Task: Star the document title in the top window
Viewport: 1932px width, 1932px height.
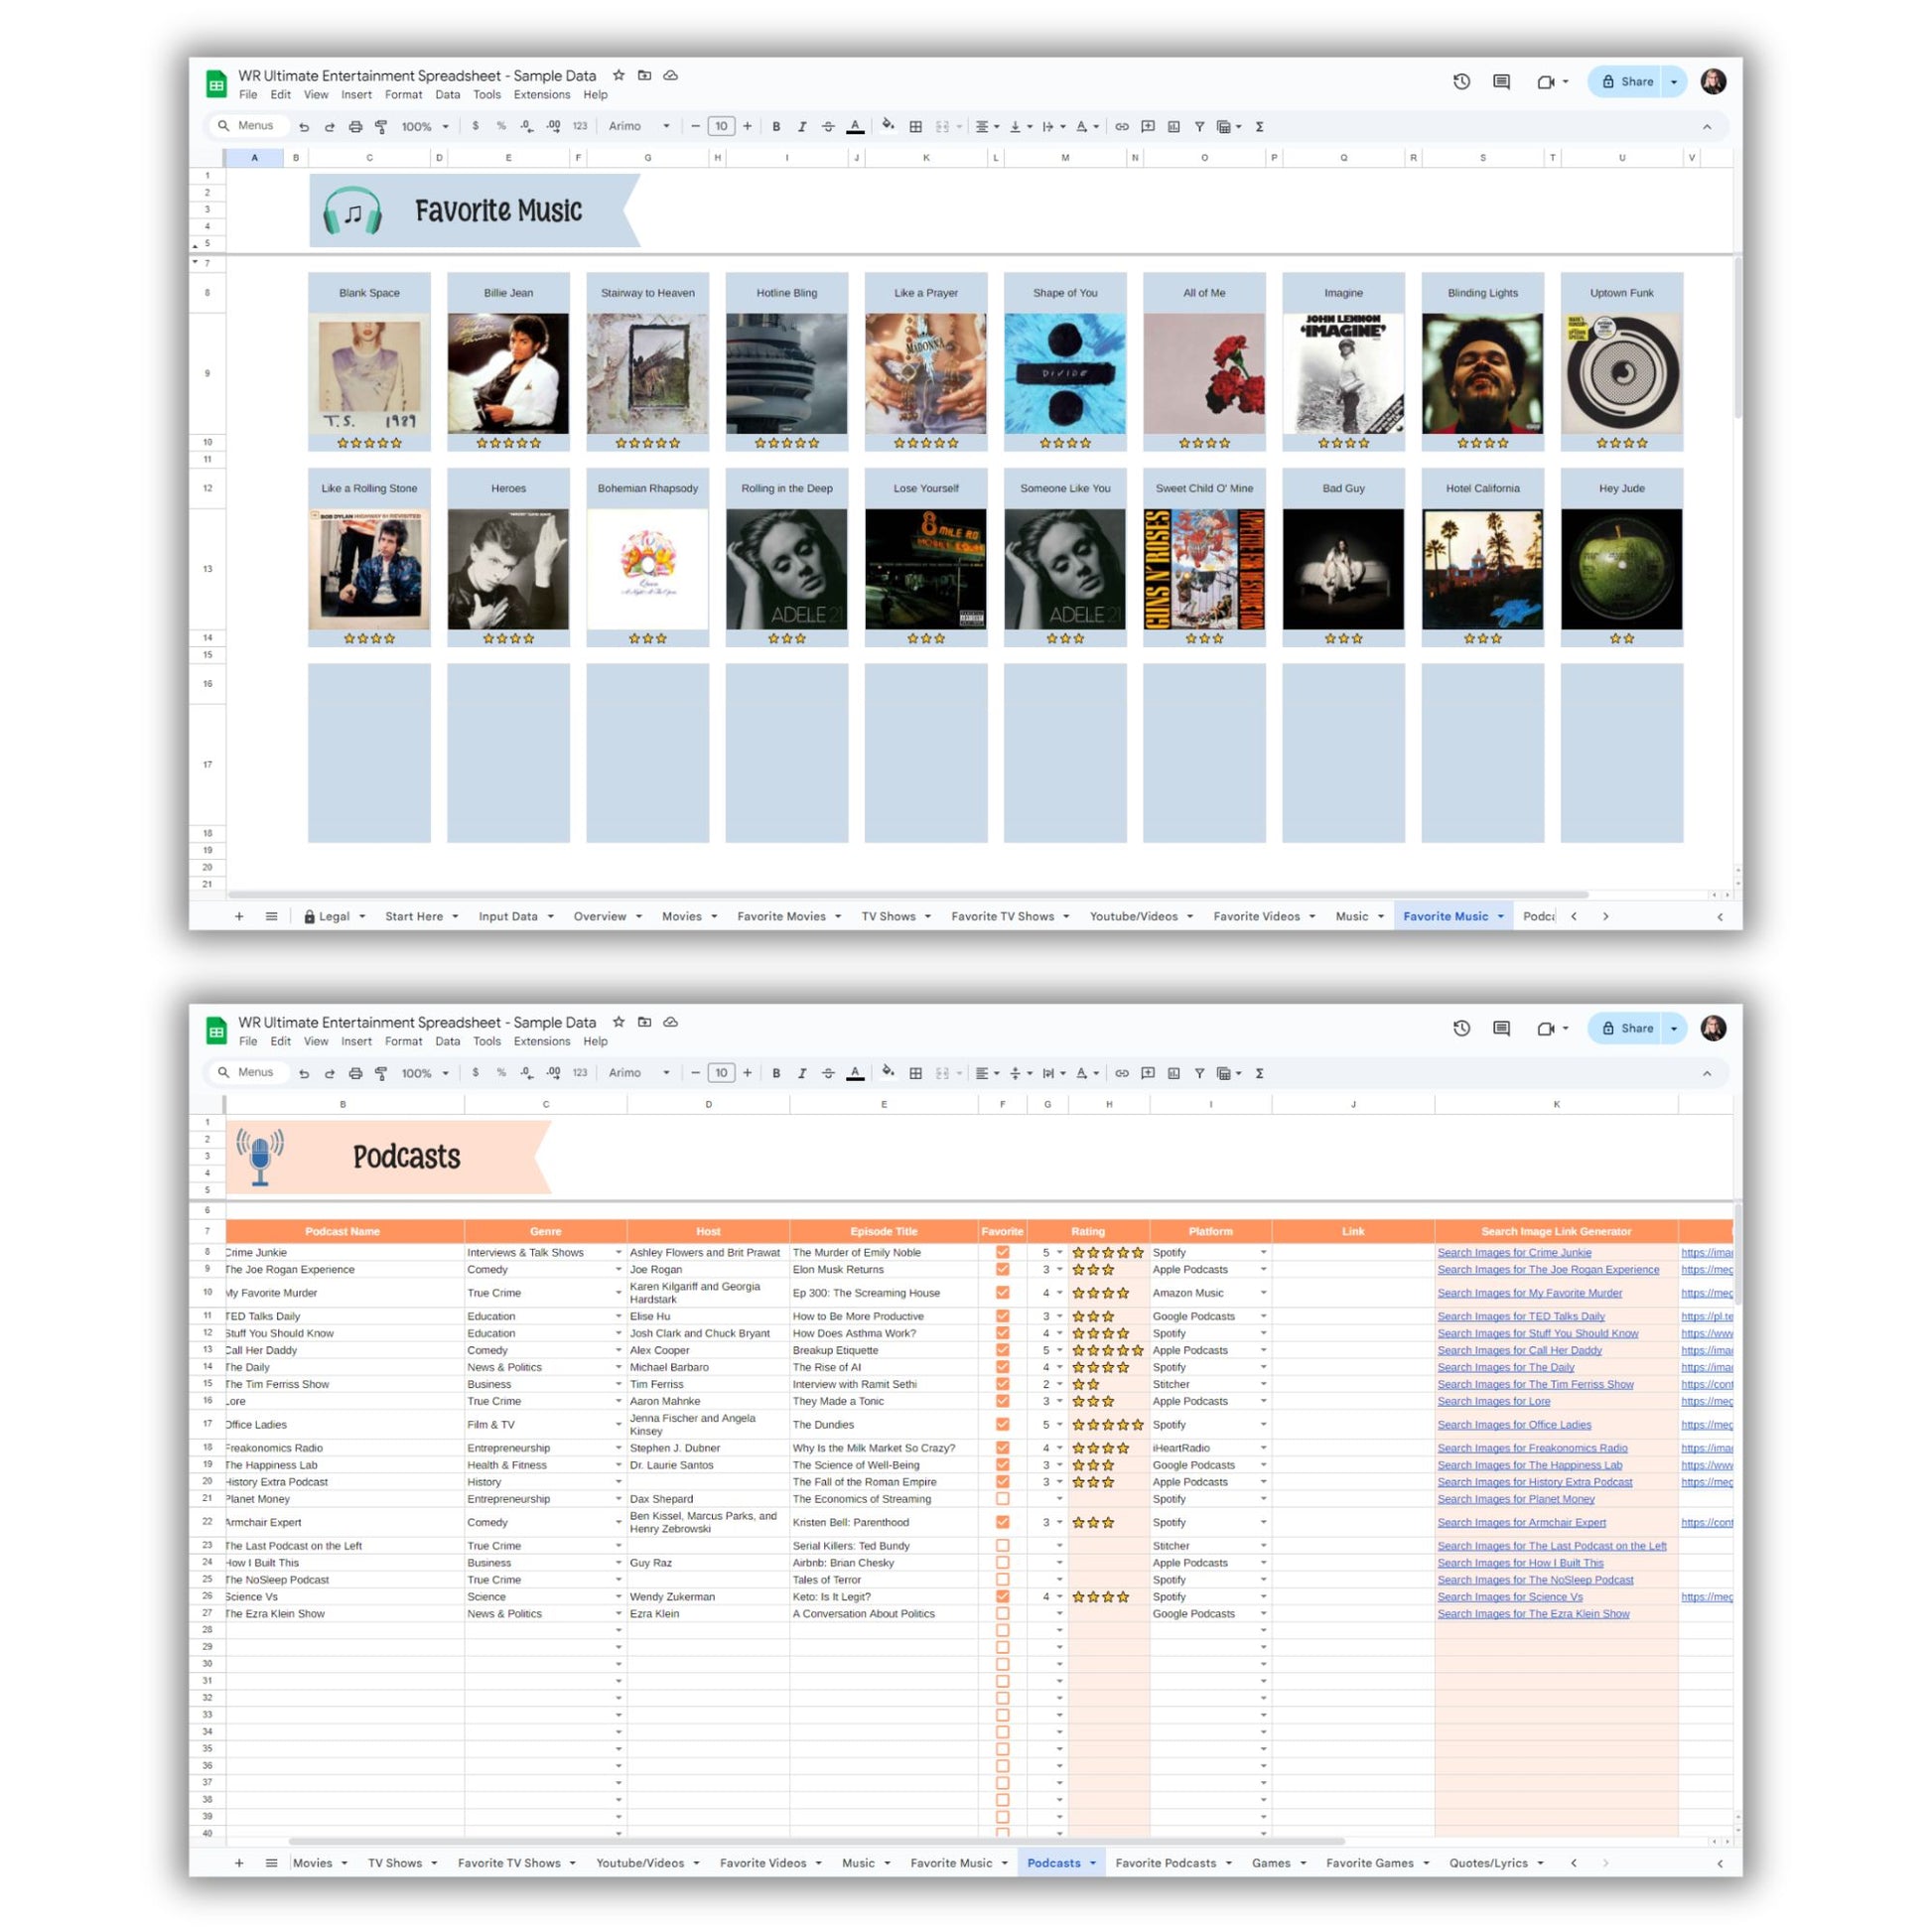Action: click(x=619, y=75)
